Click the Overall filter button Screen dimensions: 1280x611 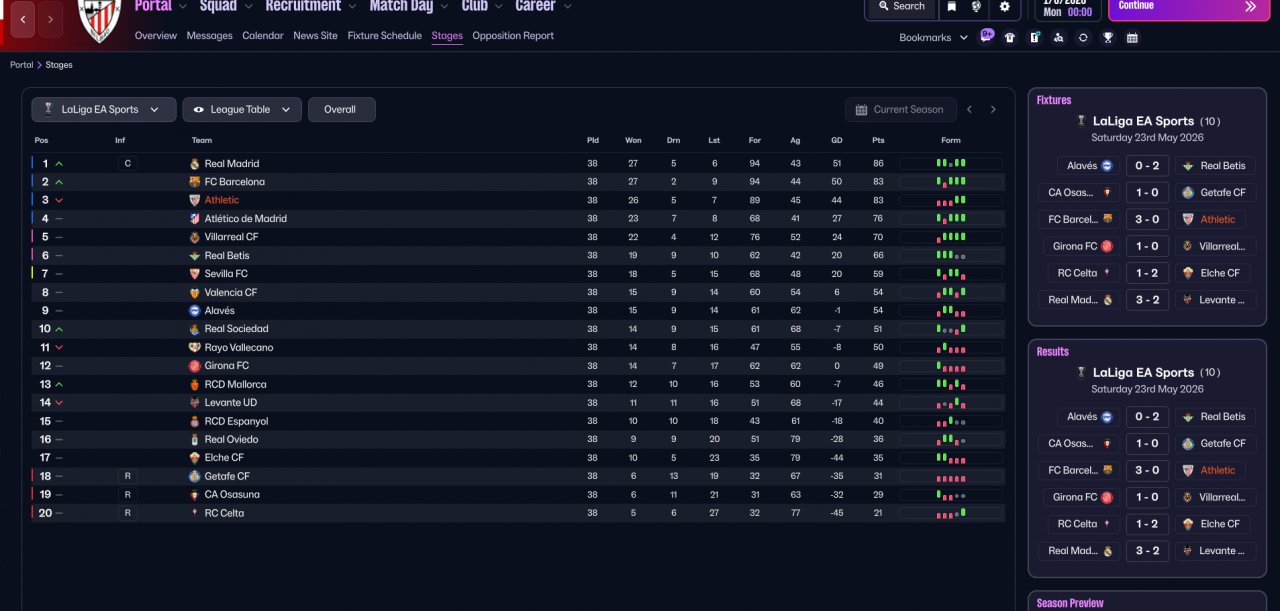[341, 110]
